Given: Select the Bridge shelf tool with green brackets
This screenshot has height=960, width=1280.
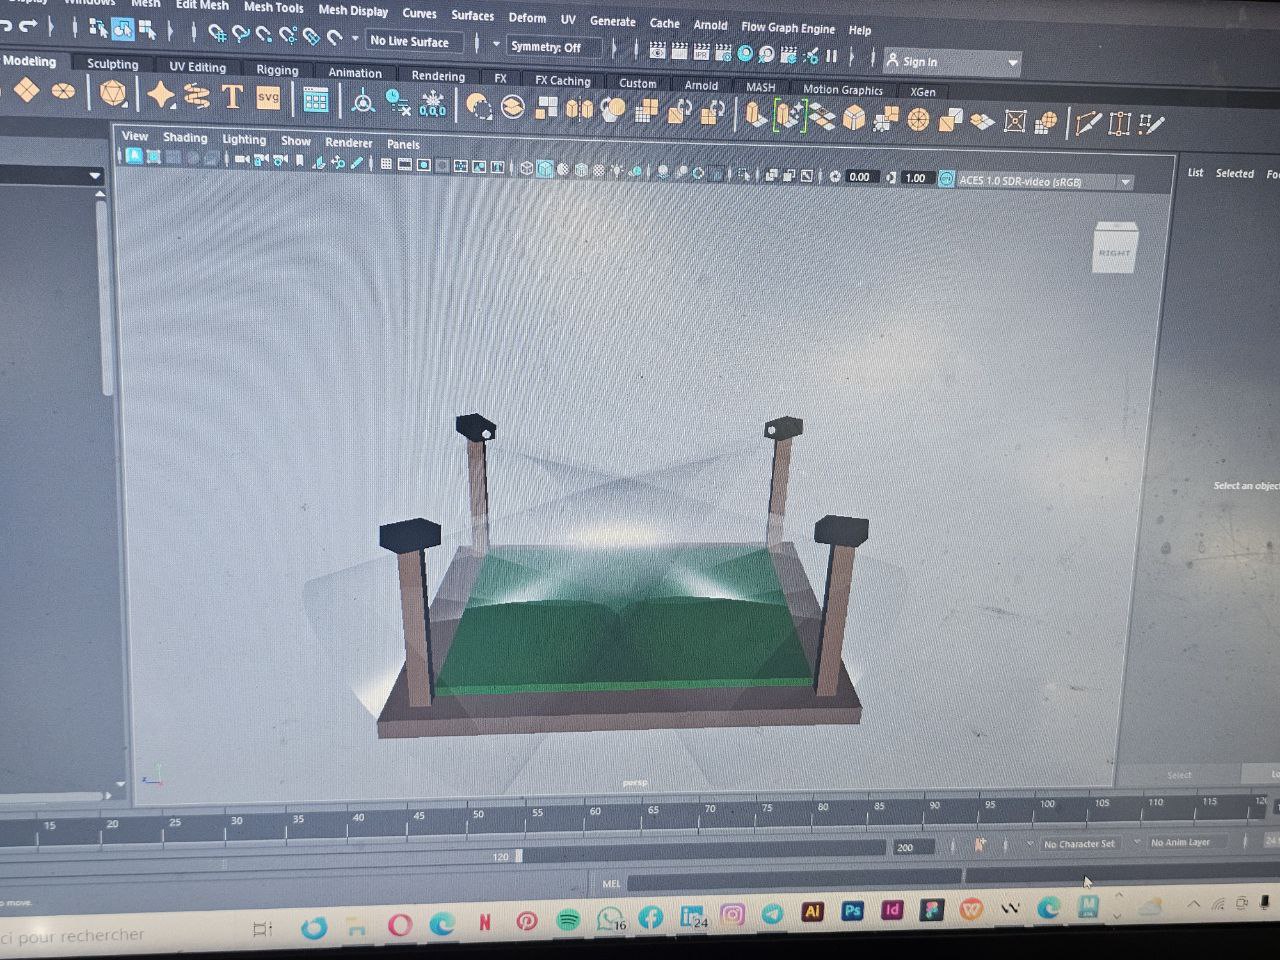Looking at the screenshot, I should pos(788,117).
